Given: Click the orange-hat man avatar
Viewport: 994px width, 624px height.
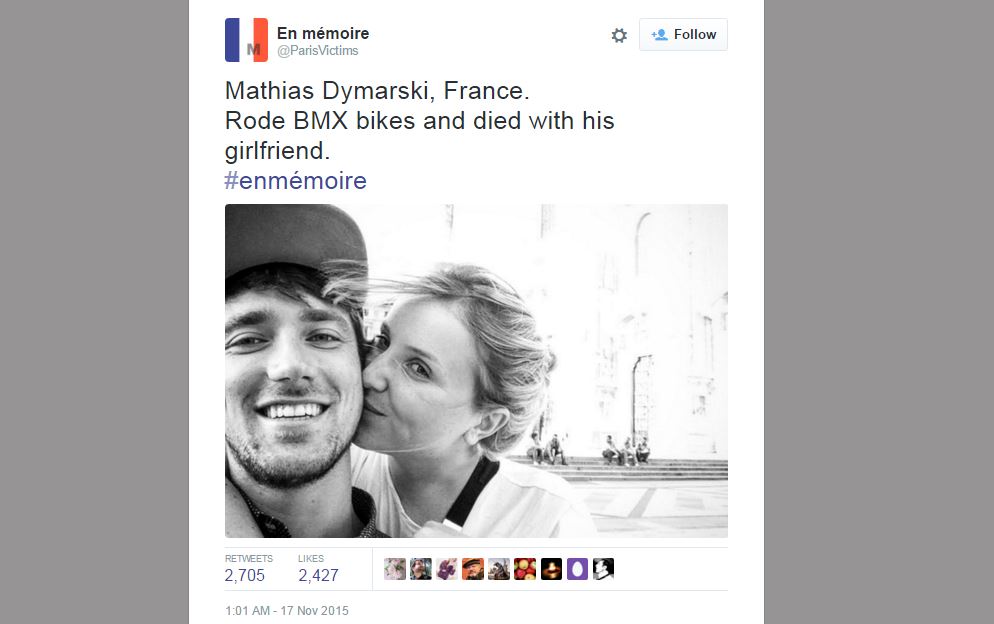Looking at the screenshot, I should tap(473, 569).
